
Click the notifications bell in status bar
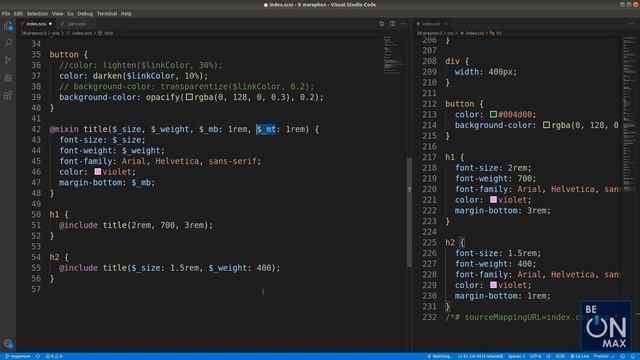pyautogui.click(x=633, y=356)
